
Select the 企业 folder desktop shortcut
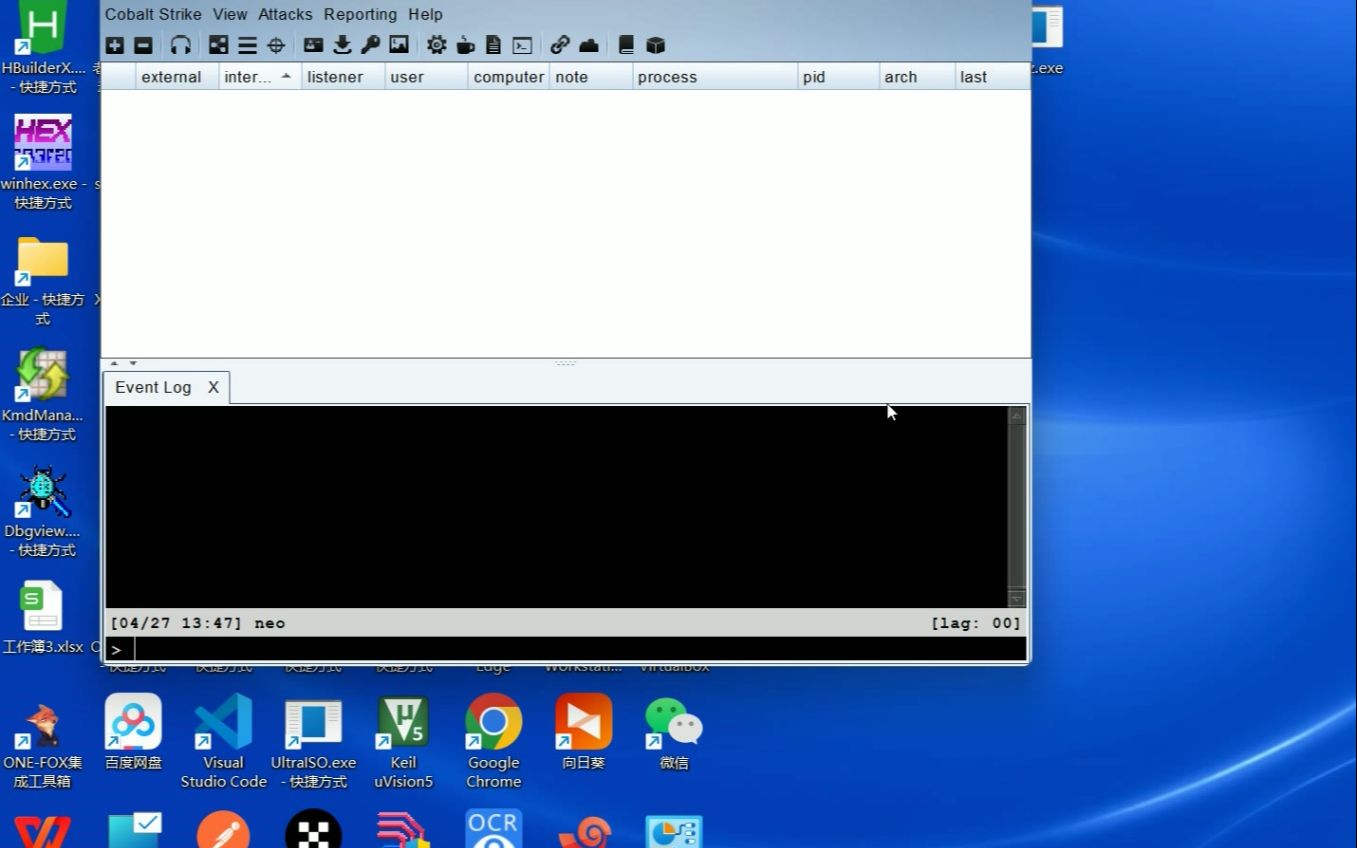42,282
